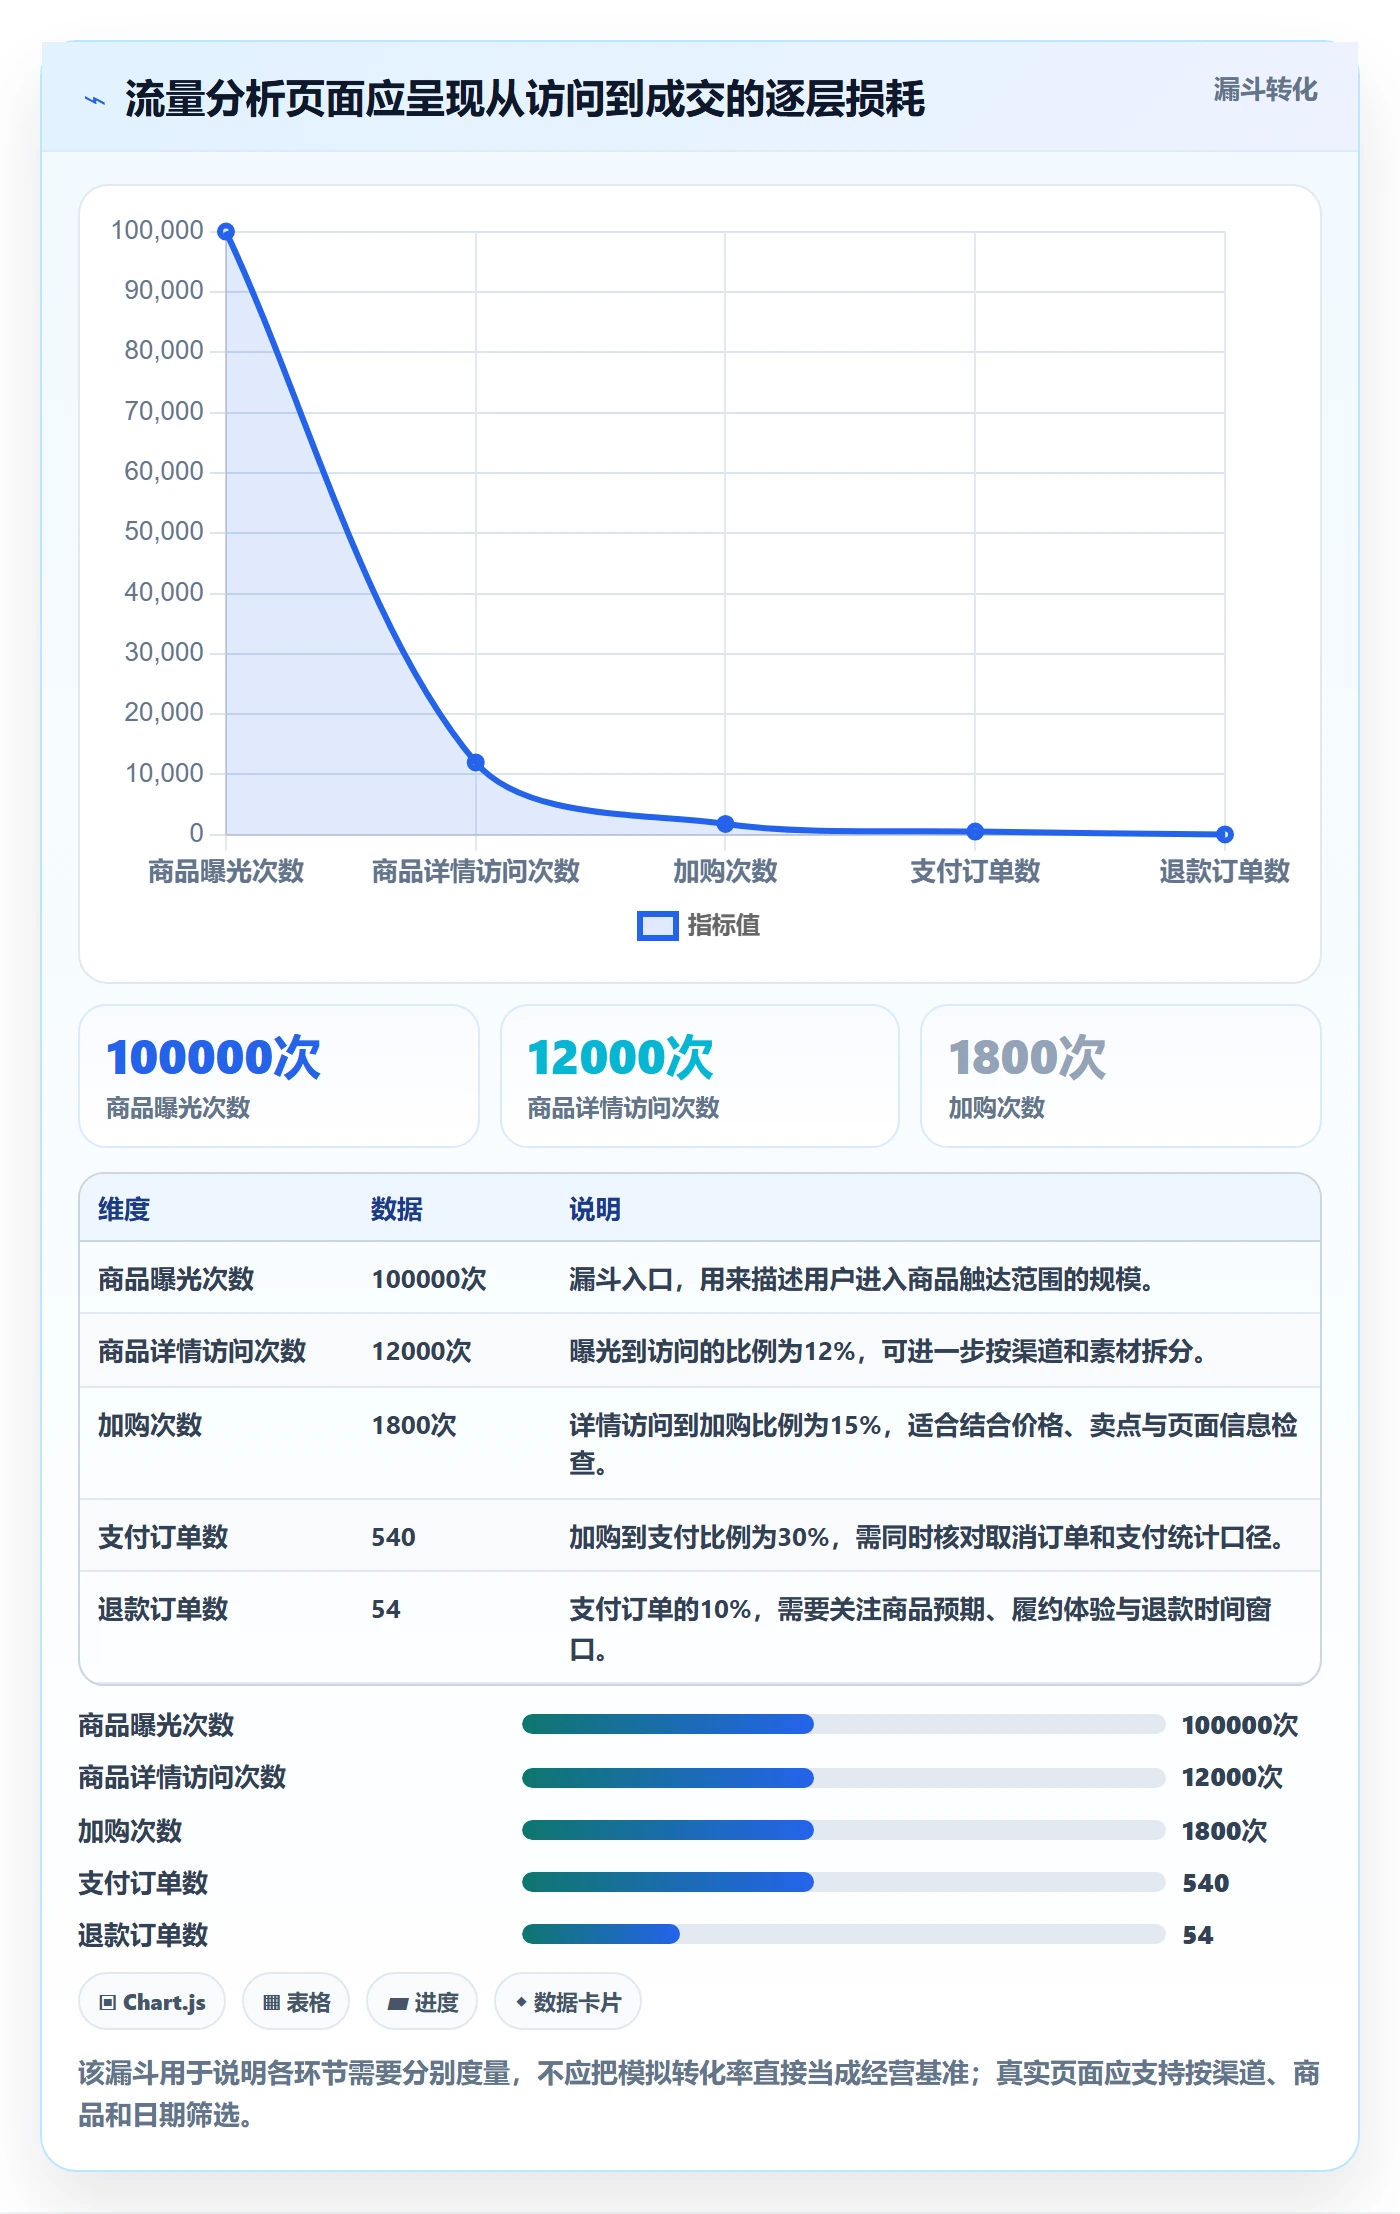Click the 加购到支付比例为30% description cell
Screen dimensions: 1400x2214
click(931, 1537)
